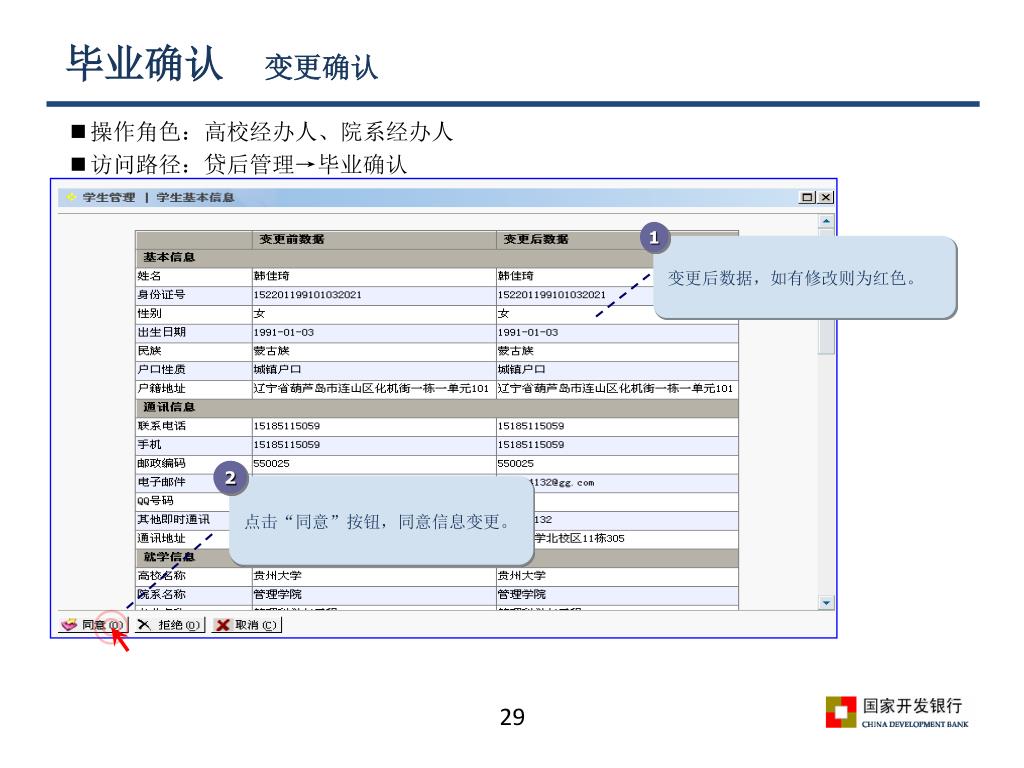The image size is (1024, 768).
Task: Click the yellow icon before 学生管理
Action: tap(72, 197)
